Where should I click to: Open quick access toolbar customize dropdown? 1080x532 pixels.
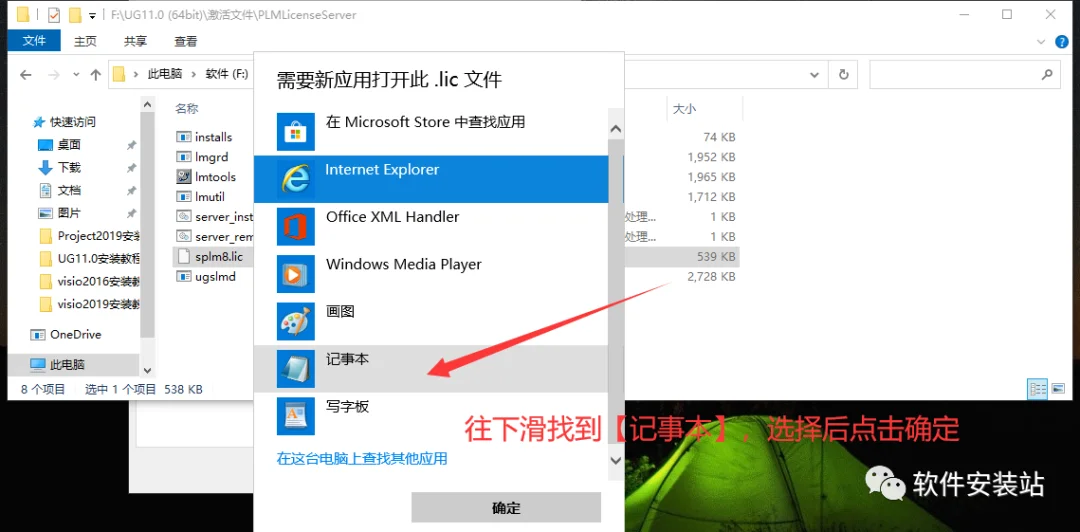92,15
